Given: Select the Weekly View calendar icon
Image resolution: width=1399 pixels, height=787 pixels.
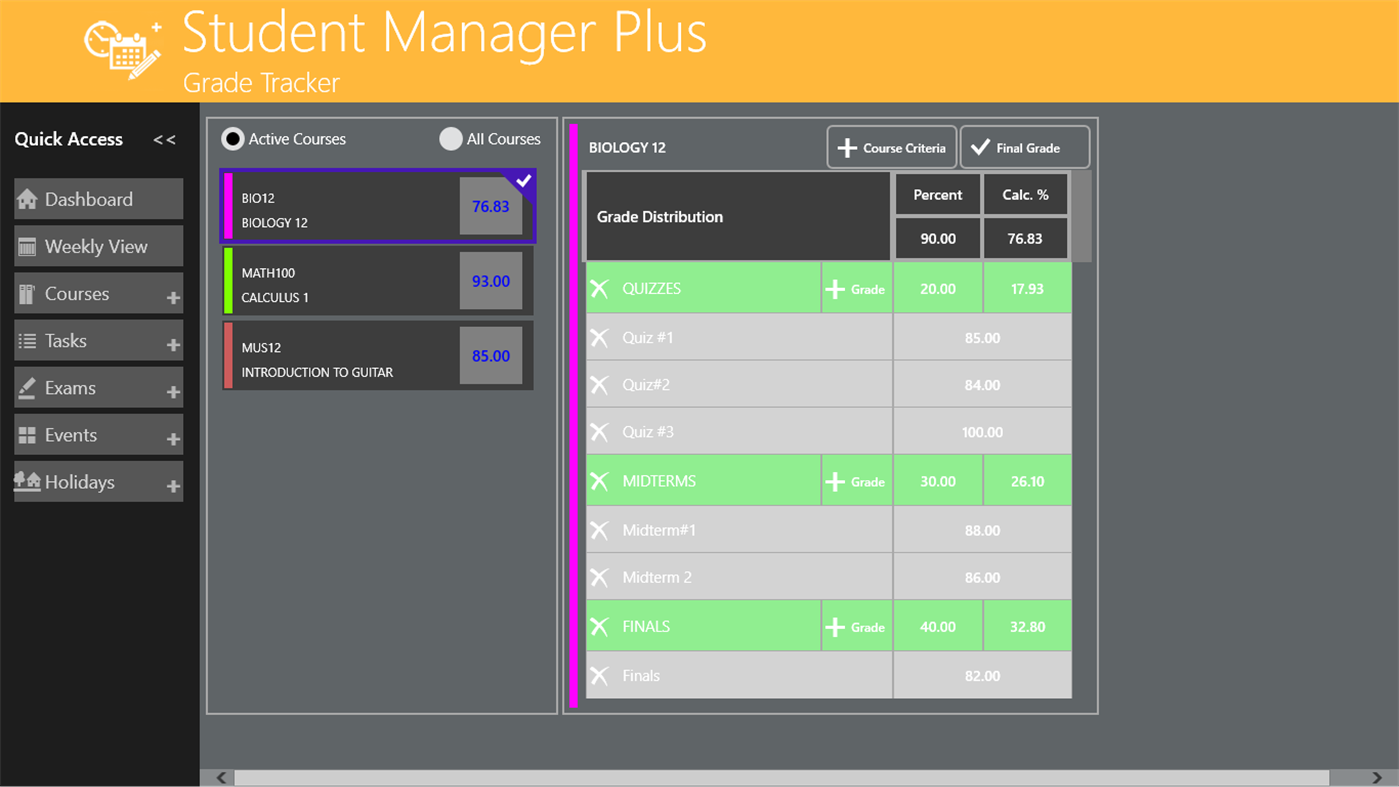Looking at the screenshot, I should pyautogui.click(x=29, y=245).
